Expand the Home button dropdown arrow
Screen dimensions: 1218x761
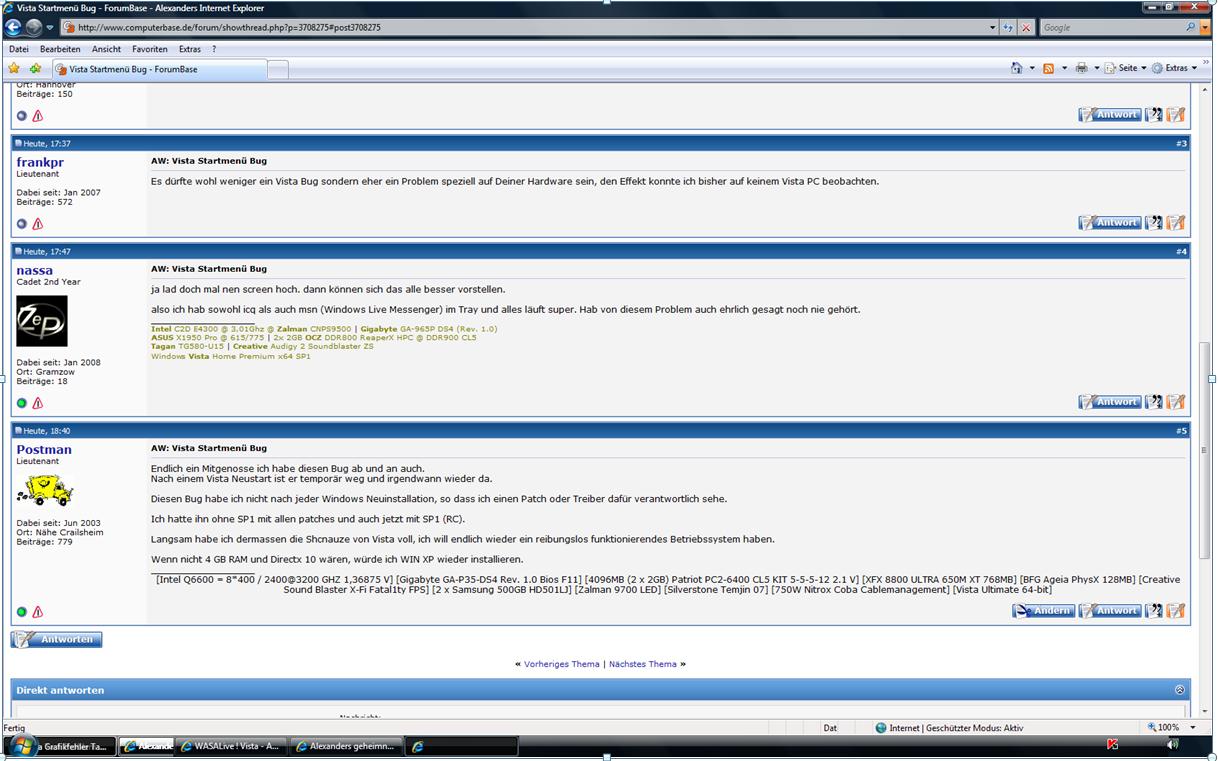1032,68
